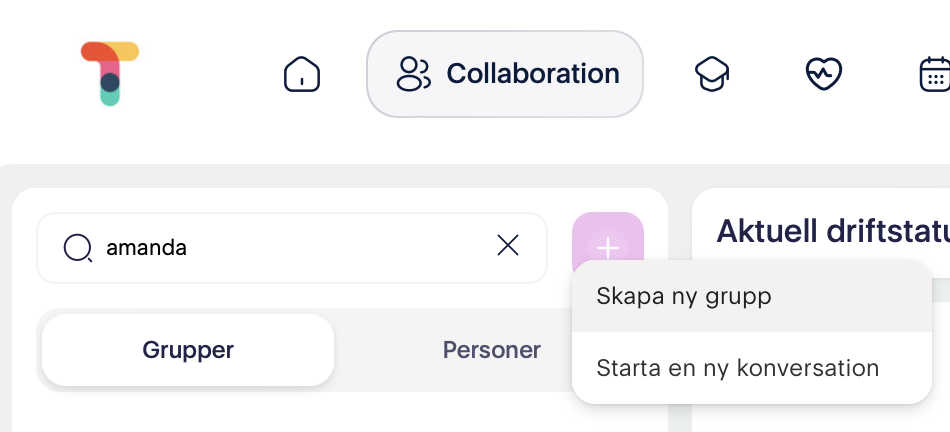Switch to the Grupper tab

point(188,350)
